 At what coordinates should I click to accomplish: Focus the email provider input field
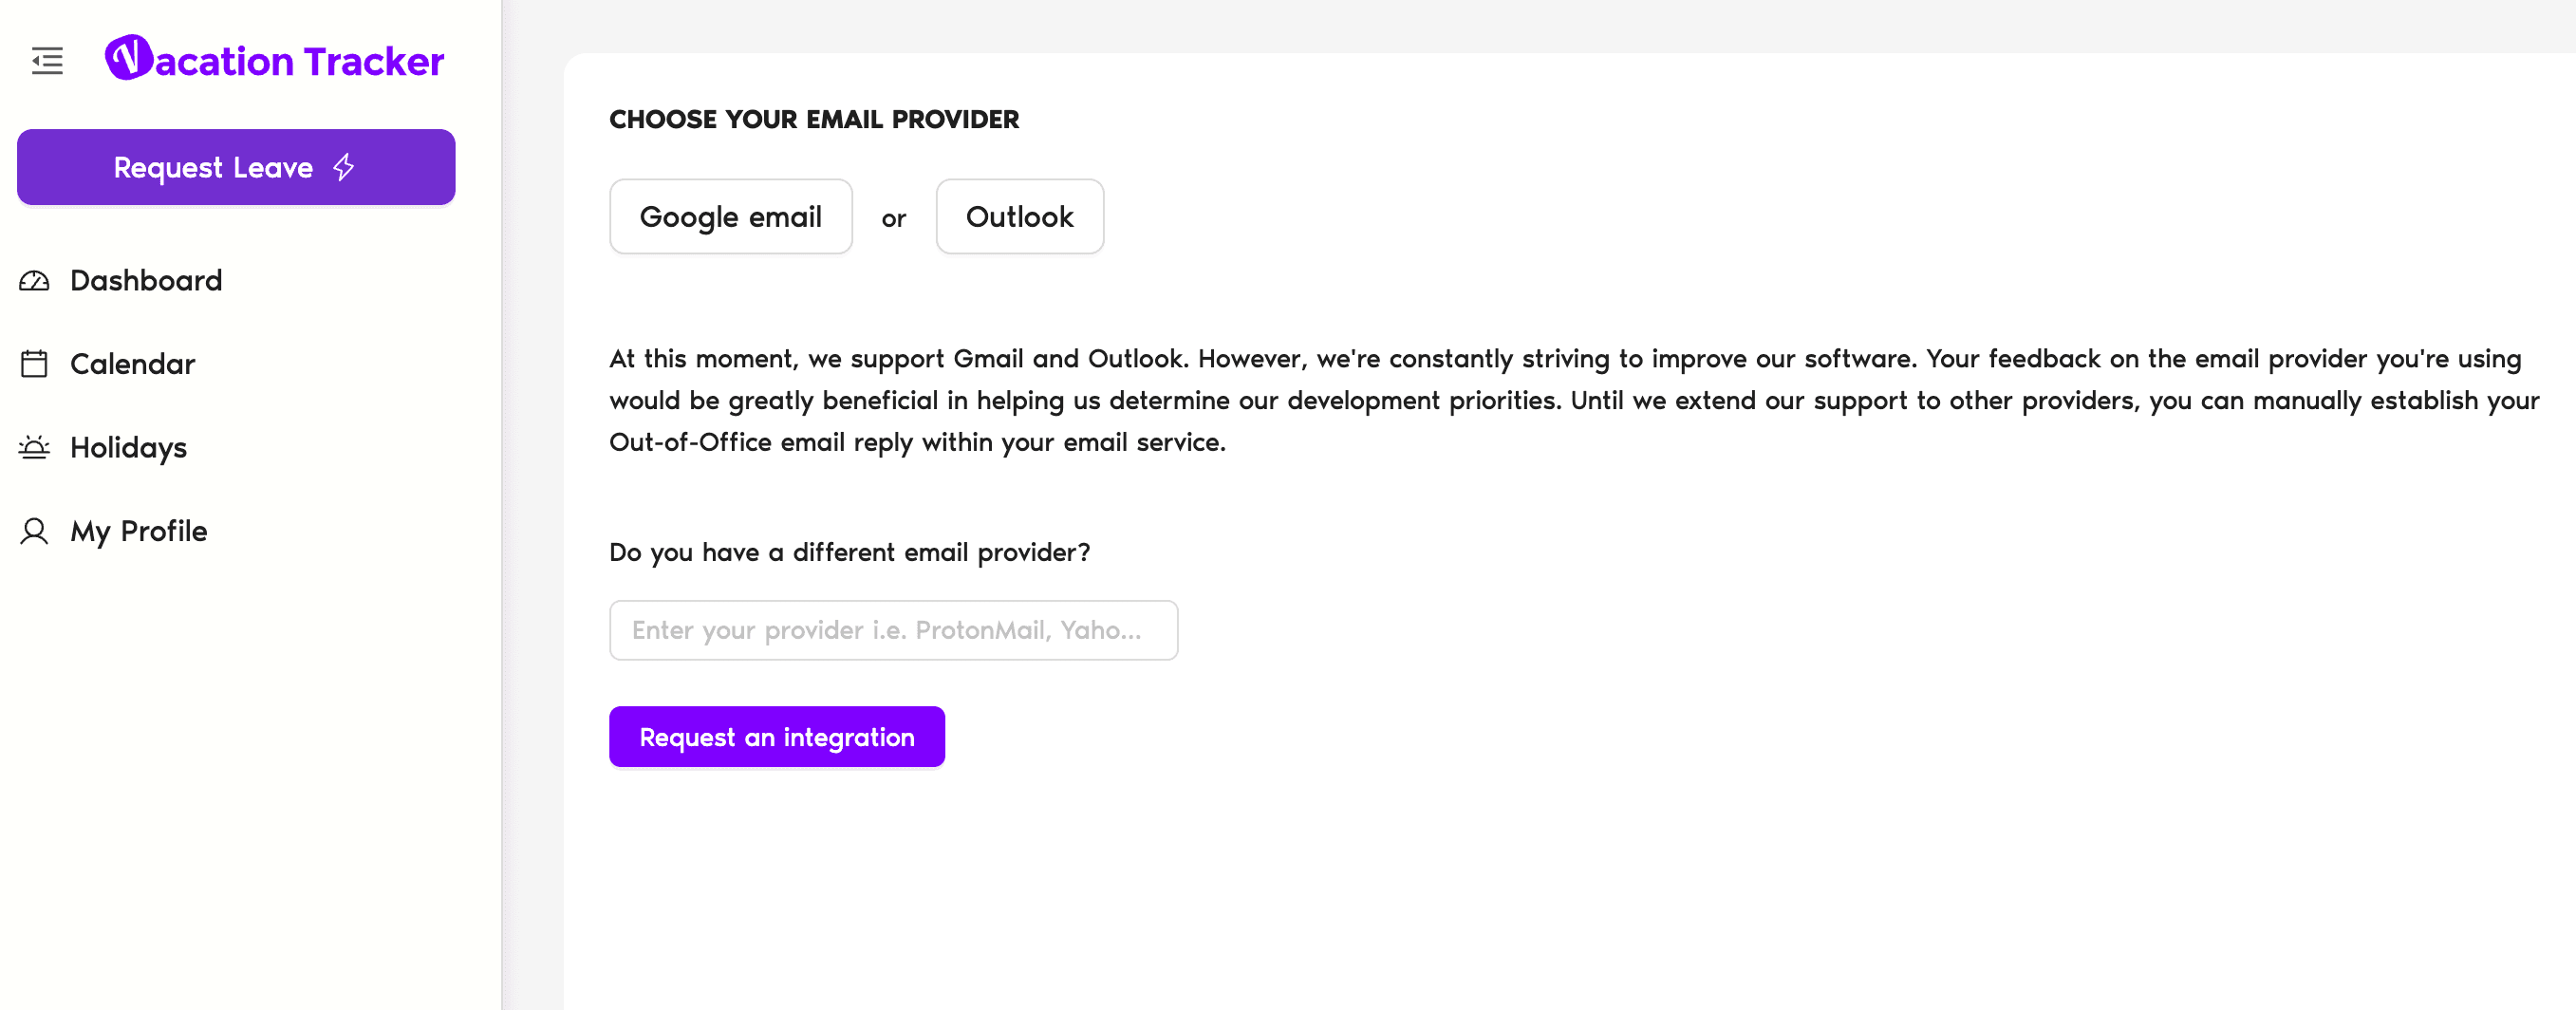[x=893, y=630]
